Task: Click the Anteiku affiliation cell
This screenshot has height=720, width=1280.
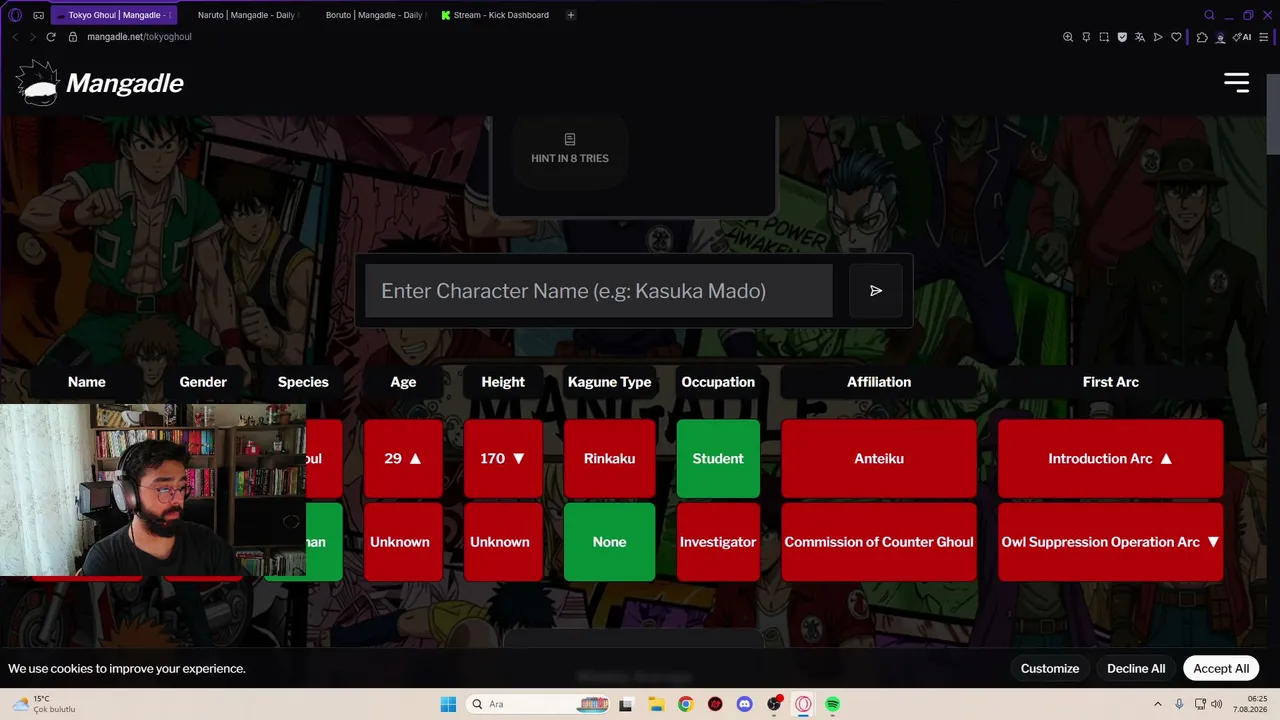Action: 879,459
